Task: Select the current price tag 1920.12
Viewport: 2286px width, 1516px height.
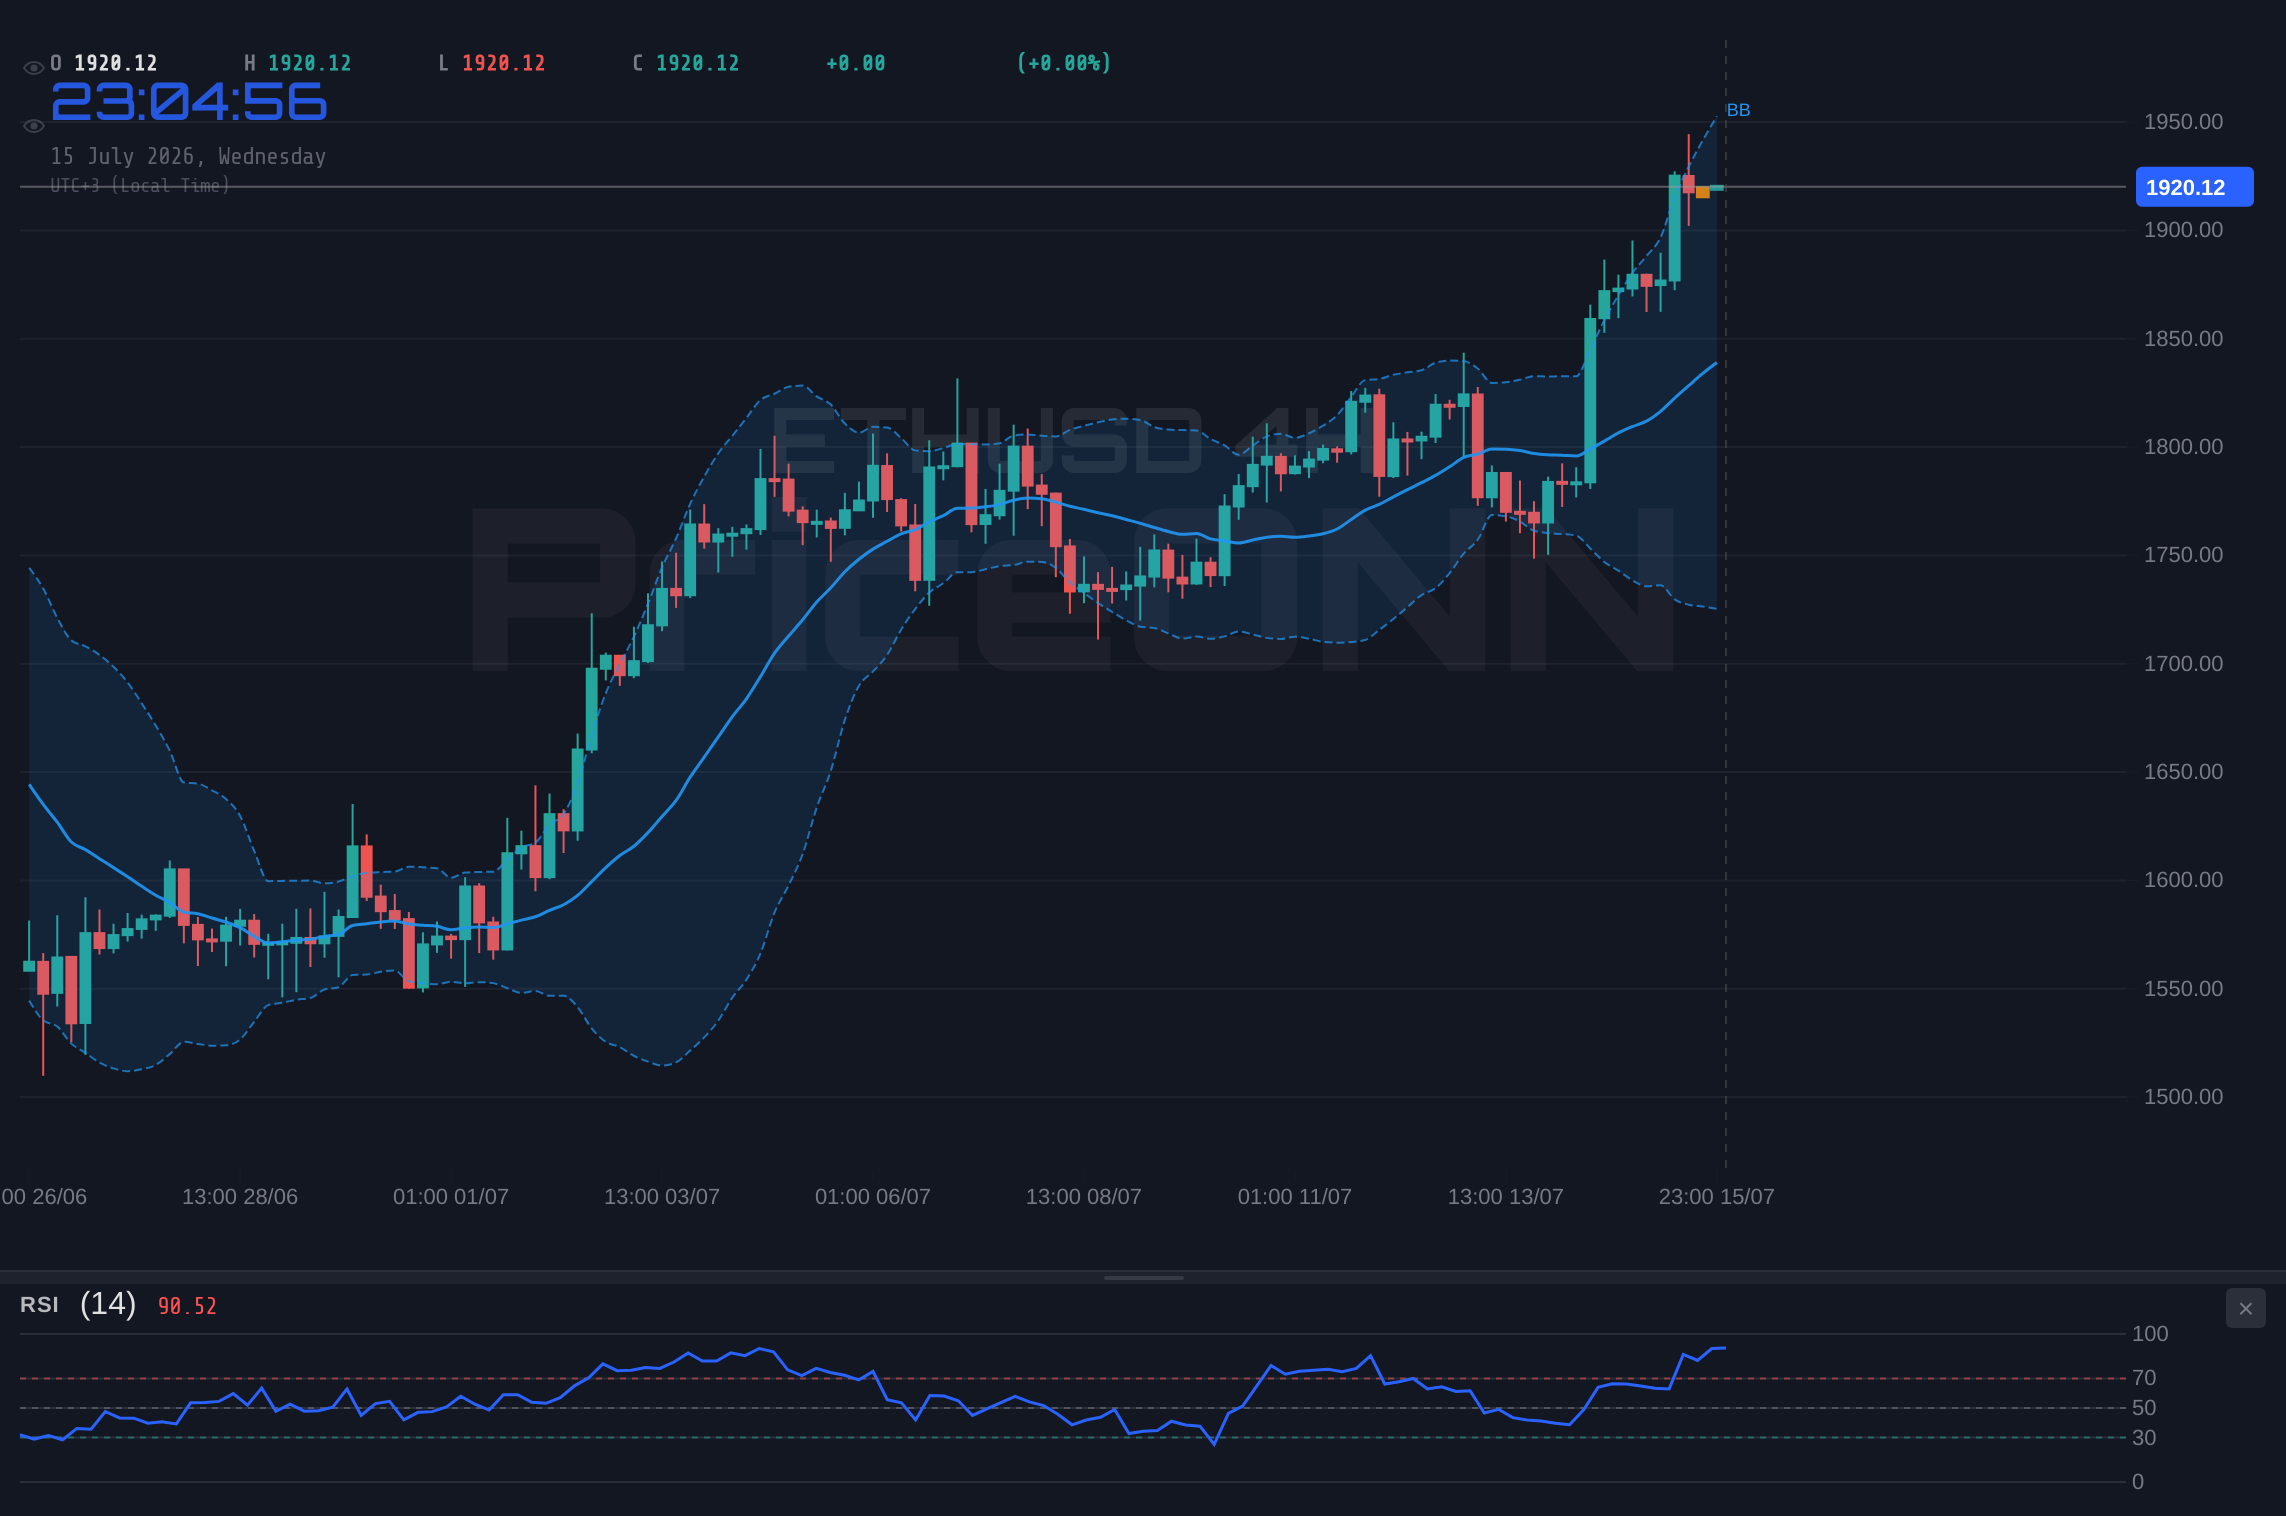Action: [2194, 187]
